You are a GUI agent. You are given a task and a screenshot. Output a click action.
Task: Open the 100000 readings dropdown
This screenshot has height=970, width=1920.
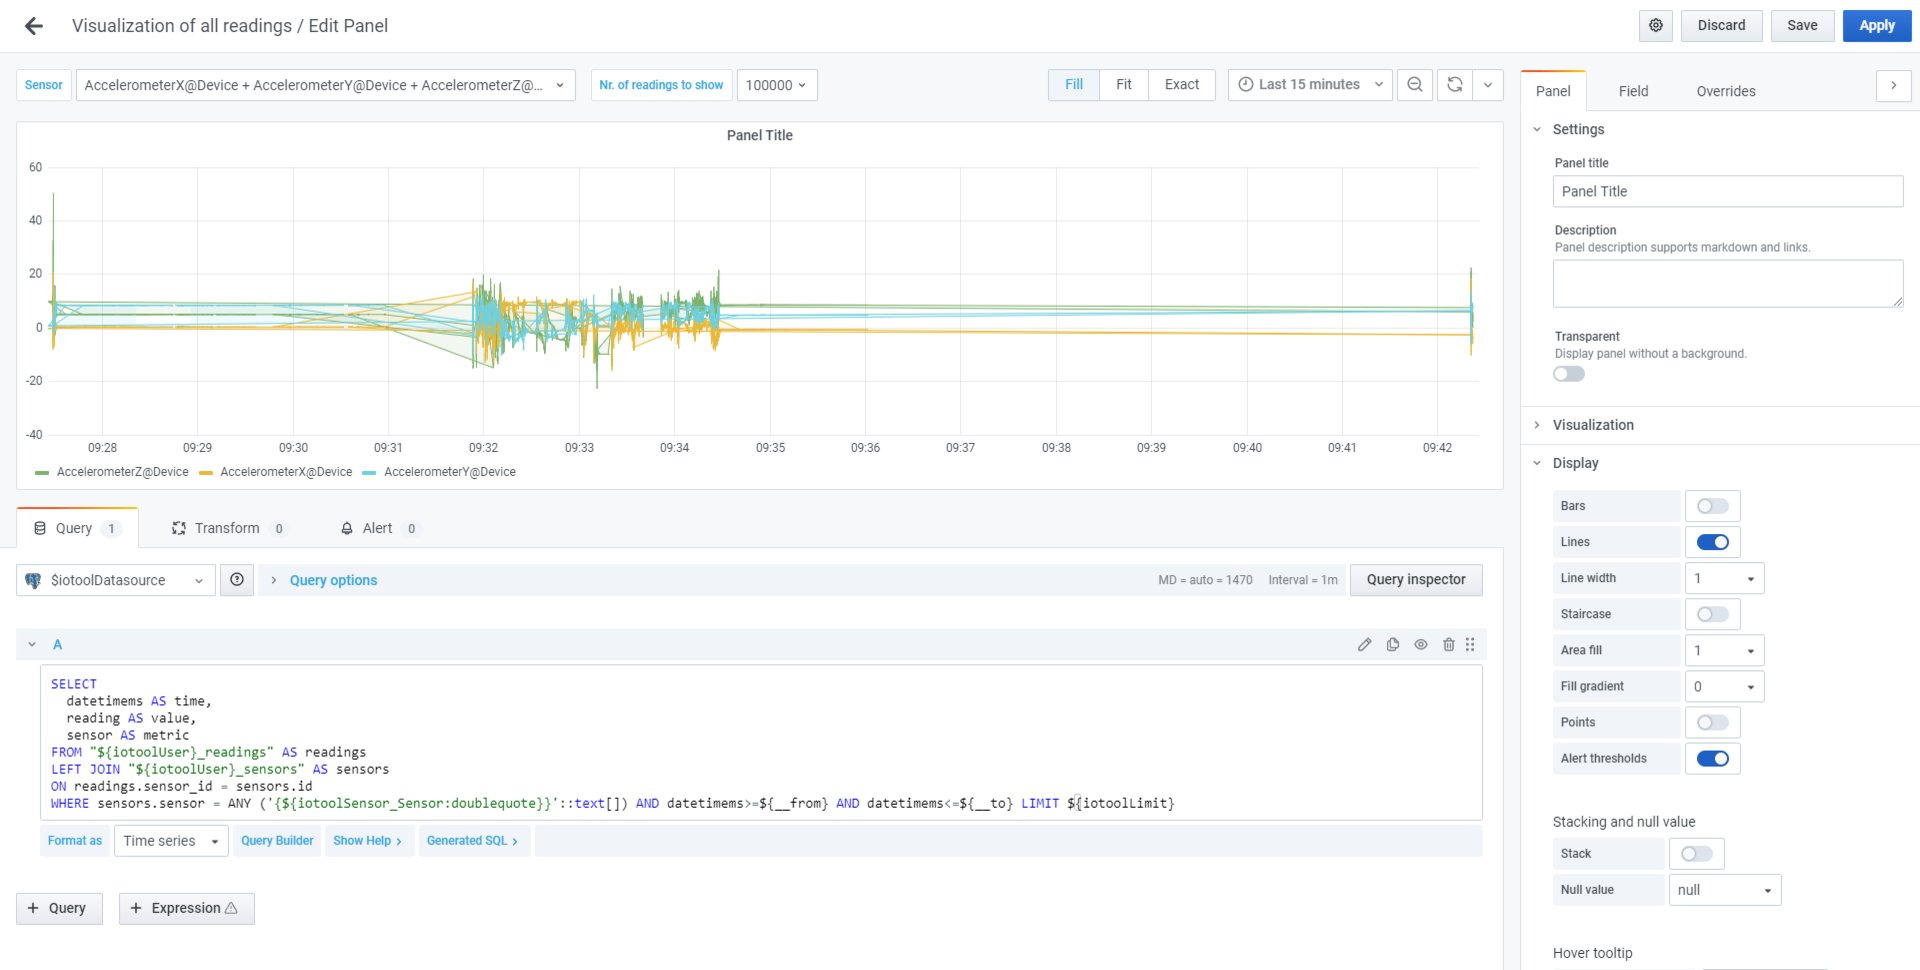pyautogui.click(x=777, y=85)
